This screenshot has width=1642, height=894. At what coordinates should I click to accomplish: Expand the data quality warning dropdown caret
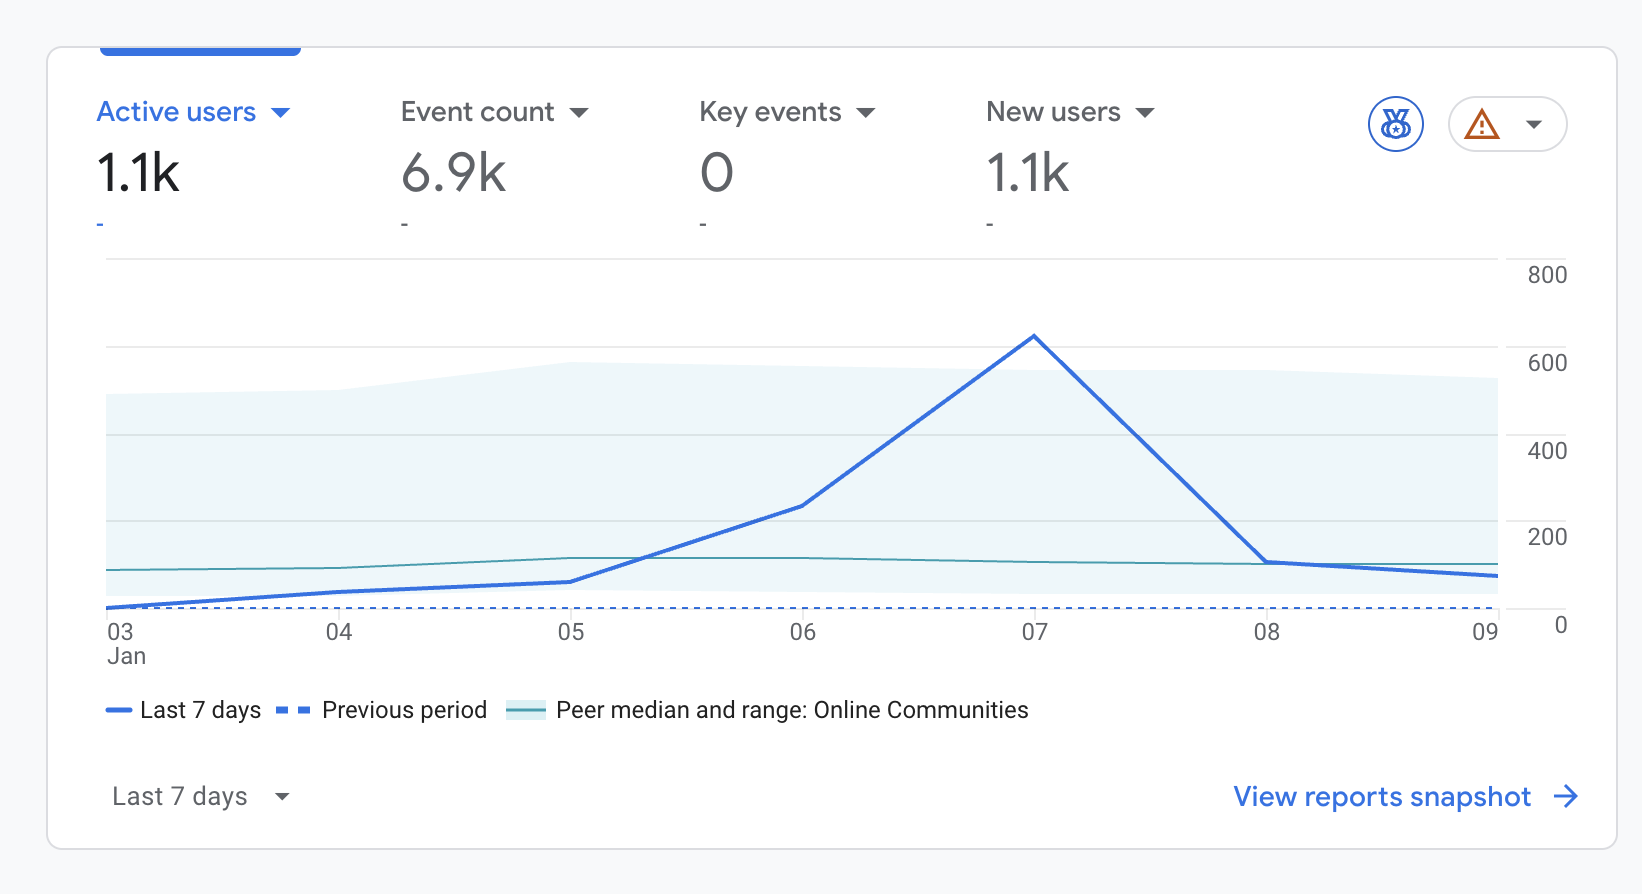pos(1533,125)
